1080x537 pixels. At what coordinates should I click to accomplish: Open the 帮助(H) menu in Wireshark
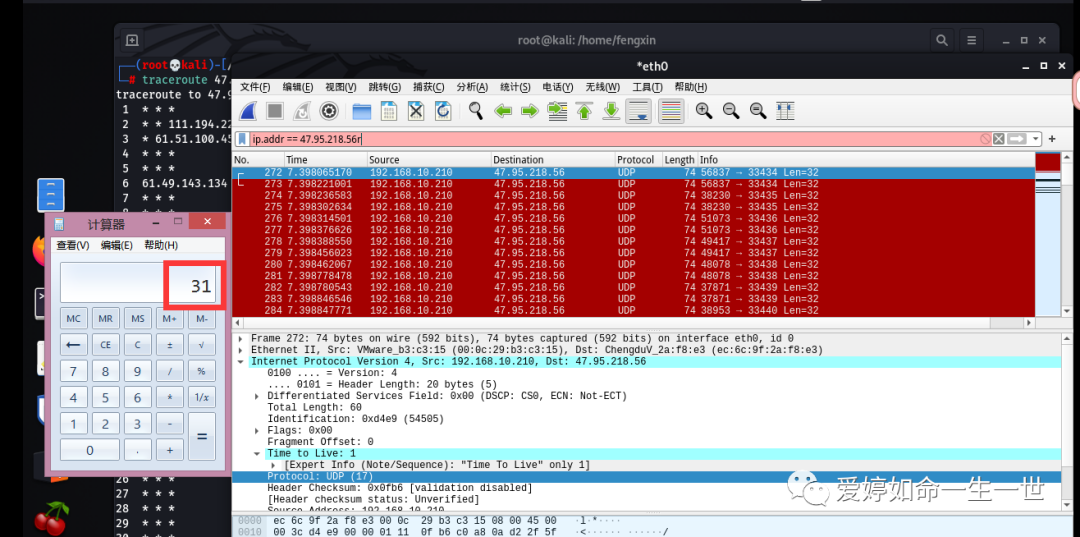690,87
